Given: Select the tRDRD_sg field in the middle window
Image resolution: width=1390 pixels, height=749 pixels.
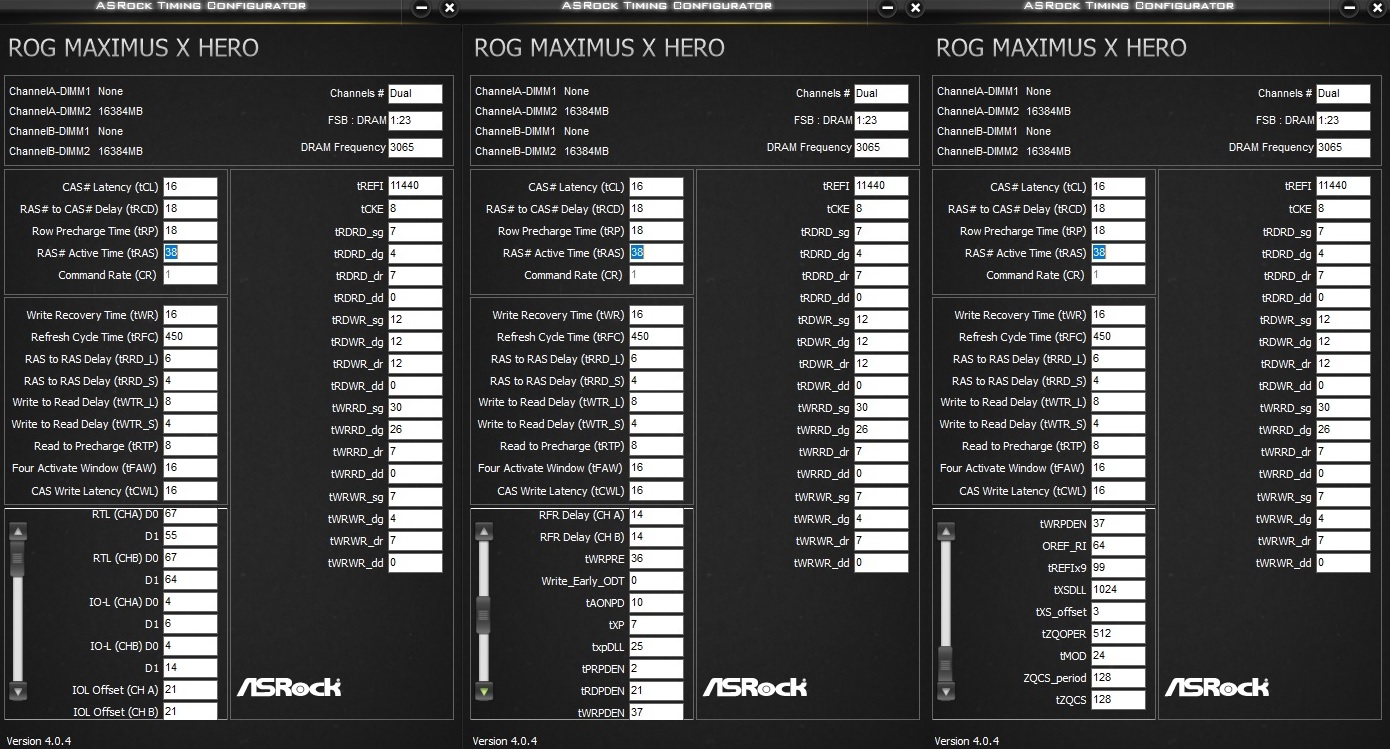Looking at the screenshot, I should (881, 232).
